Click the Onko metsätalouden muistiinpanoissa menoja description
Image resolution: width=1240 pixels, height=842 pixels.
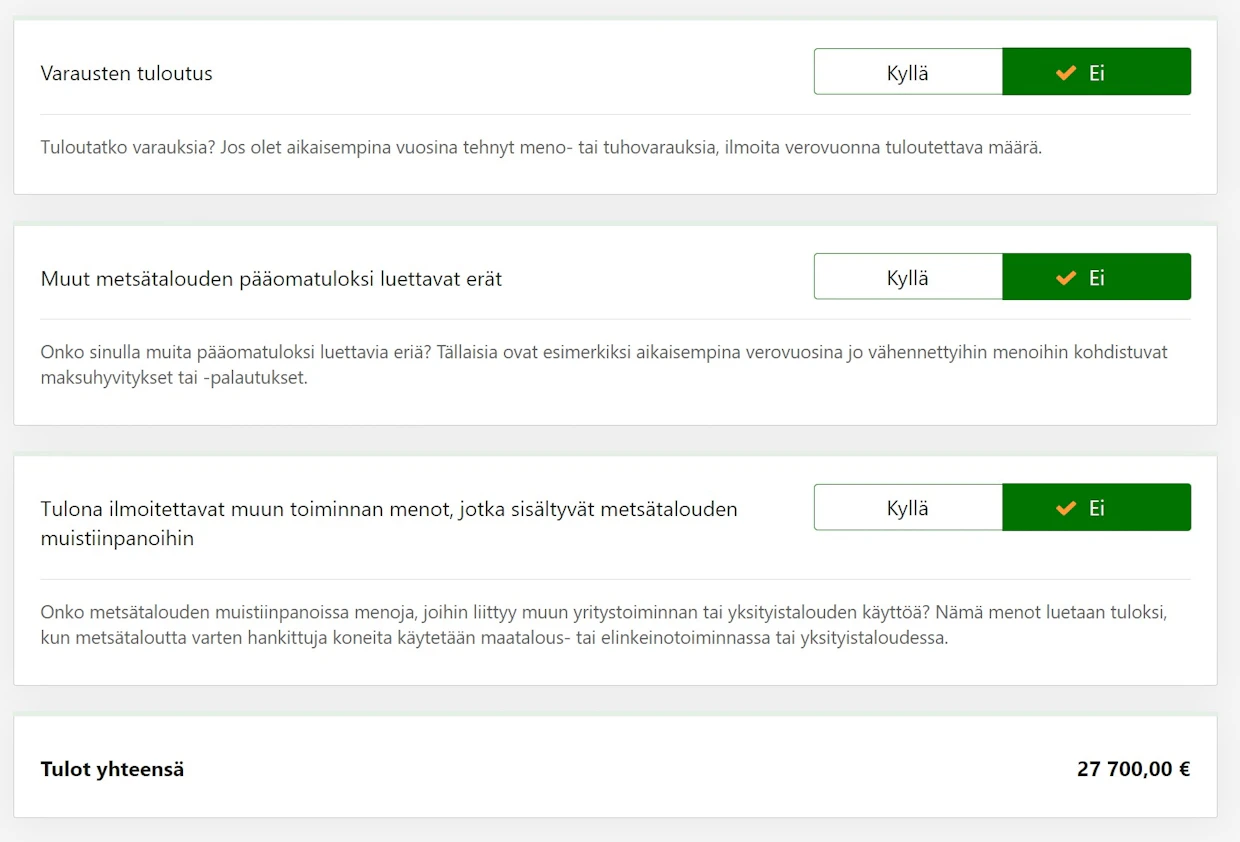tap(604, 624)
